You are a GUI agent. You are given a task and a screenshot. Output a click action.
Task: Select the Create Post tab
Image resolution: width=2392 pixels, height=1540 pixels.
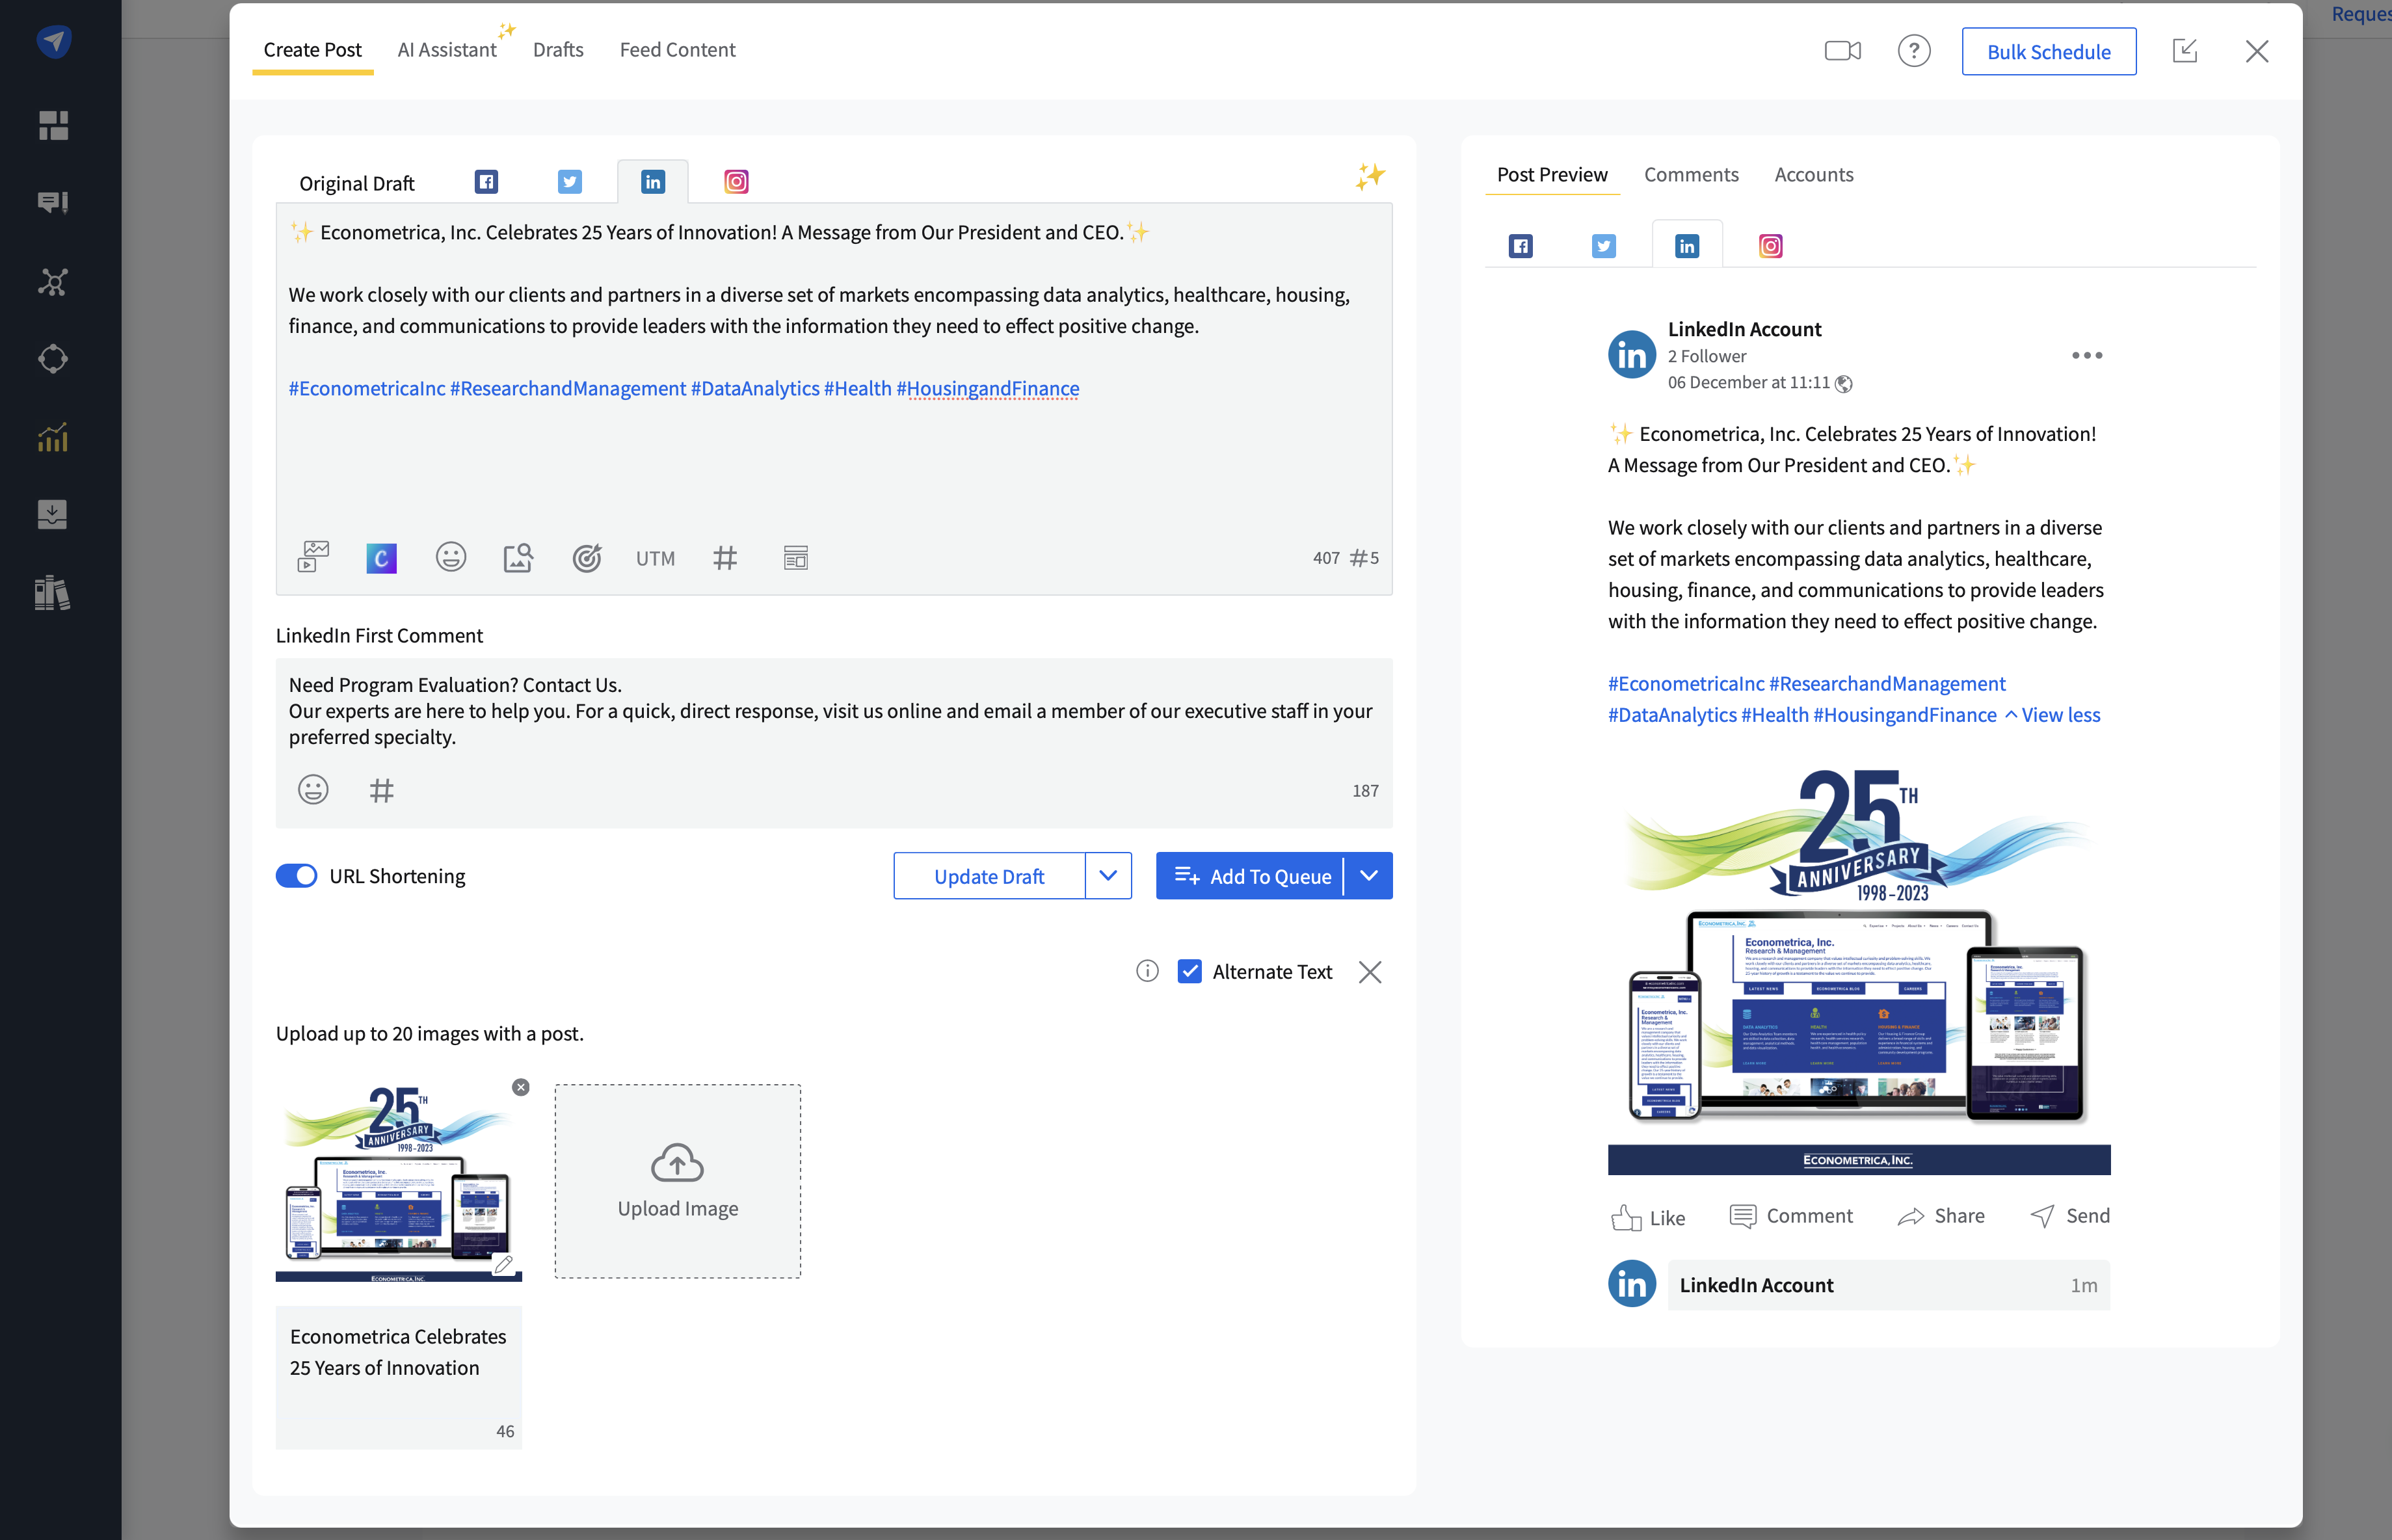(x=313, y=49)
